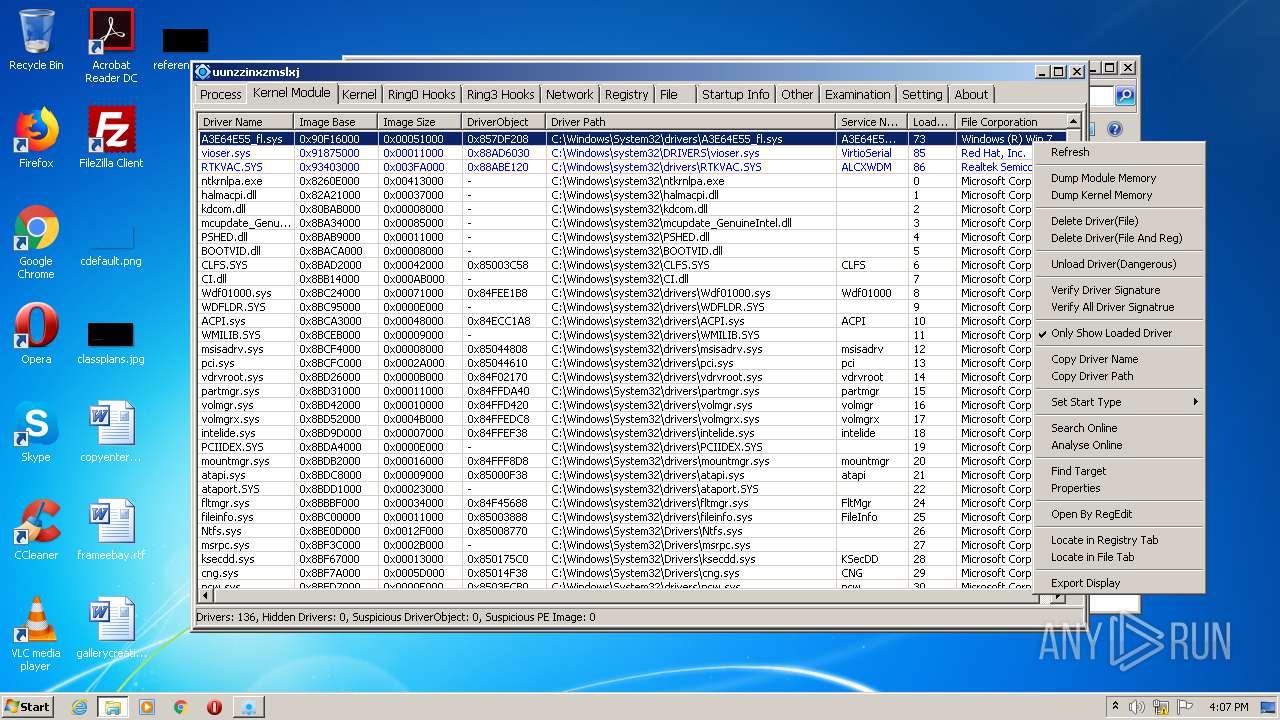Click the search input field in the background window
The height and width of the screenshot is (720, 1280).
coord(1100,96)
